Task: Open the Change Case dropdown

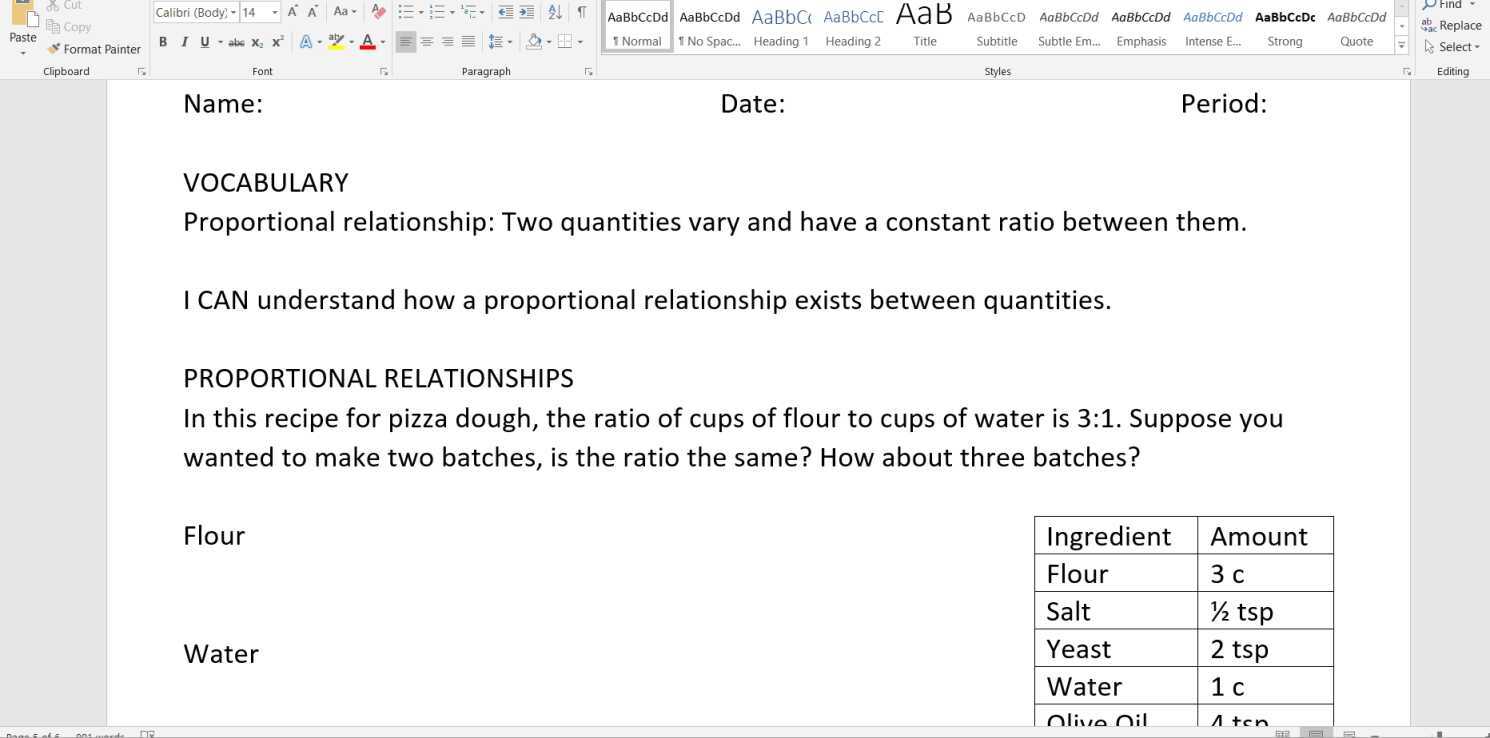Action: (x=344, y=12)
